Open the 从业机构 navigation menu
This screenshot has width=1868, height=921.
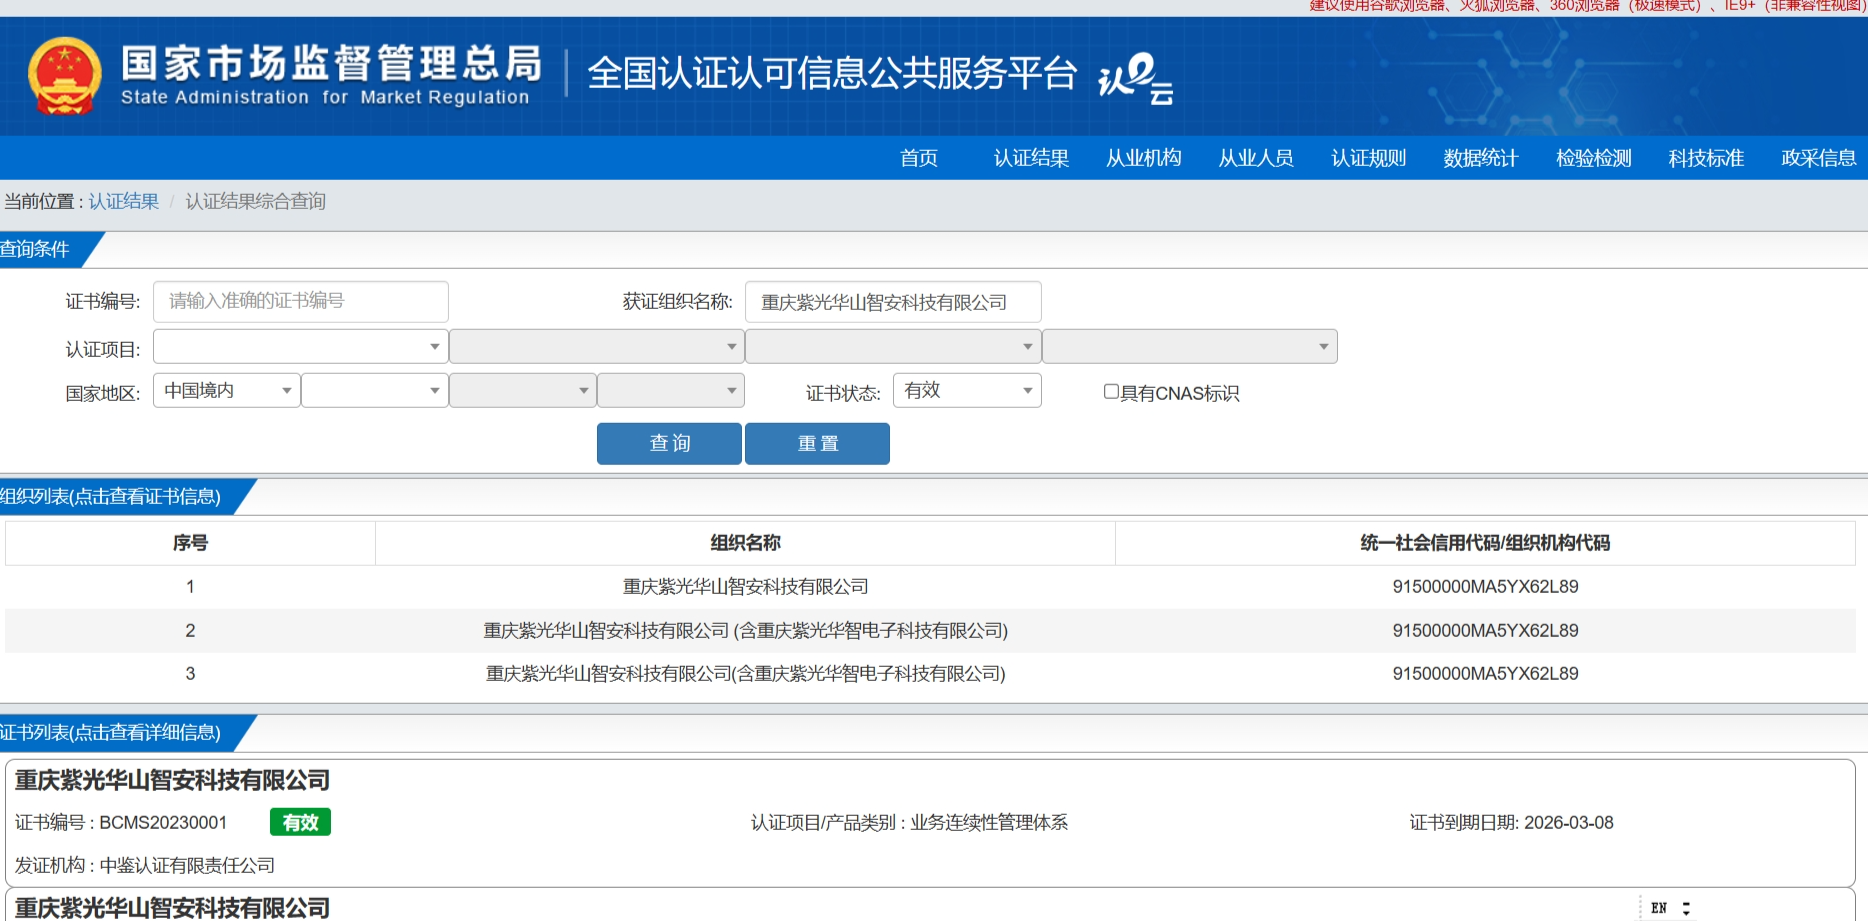[x=1144, y=158]
